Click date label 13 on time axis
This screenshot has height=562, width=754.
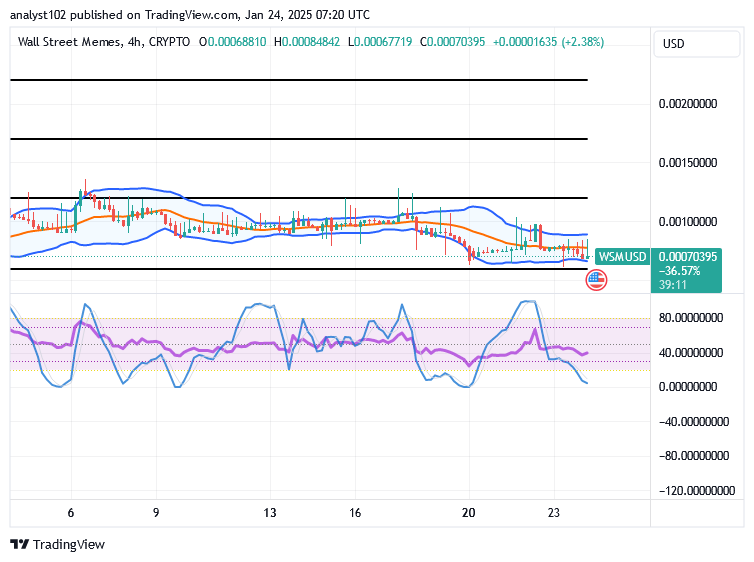270,513
